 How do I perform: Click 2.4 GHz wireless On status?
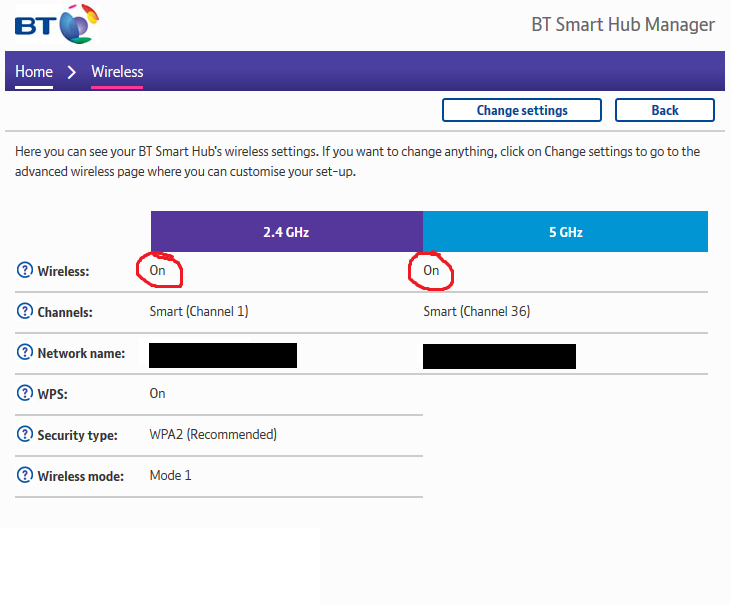pos(158,271)
